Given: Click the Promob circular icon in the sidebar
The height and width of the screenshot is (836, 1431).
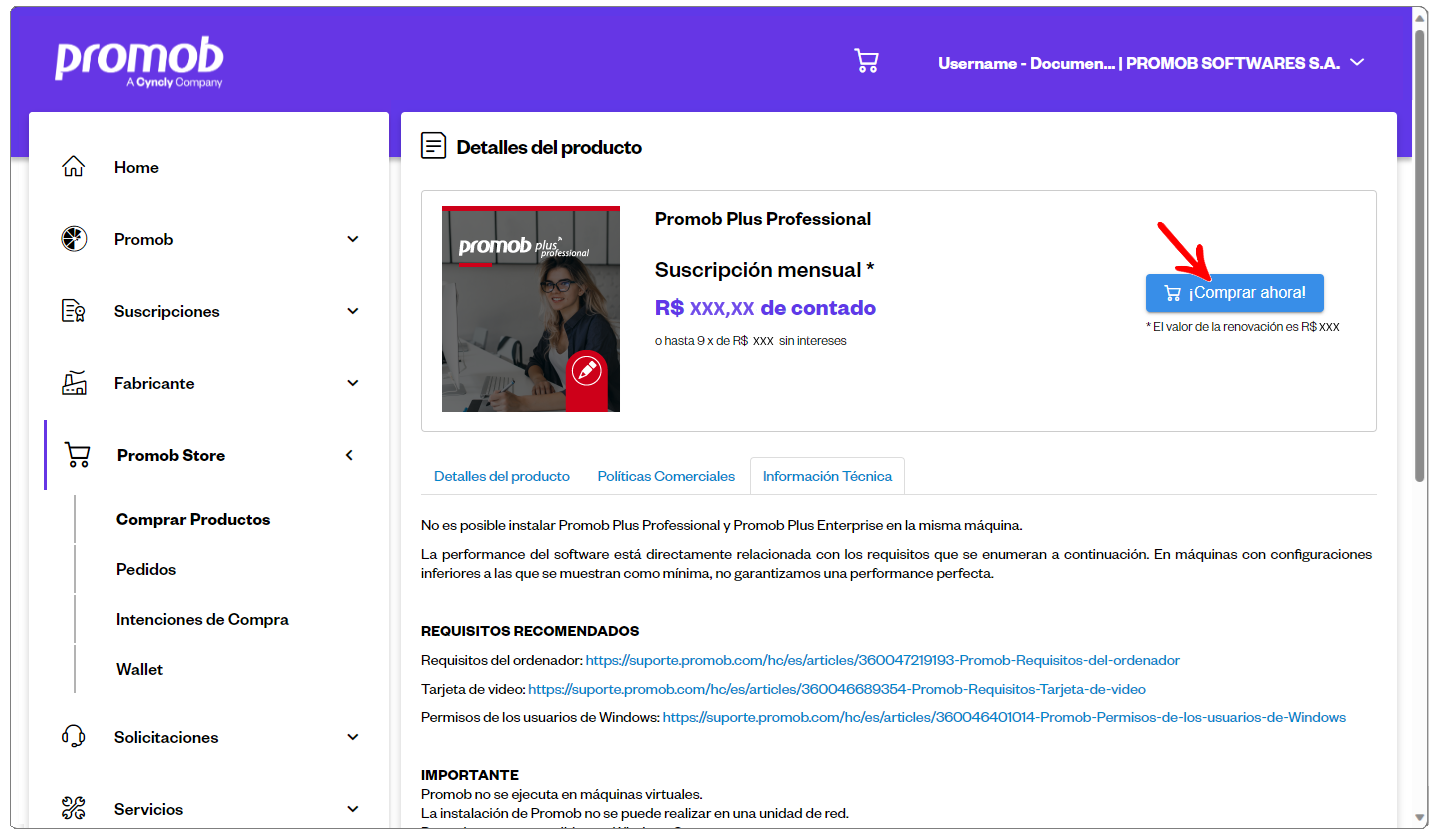Looking at the screenshot, I should tap(74, 239).
